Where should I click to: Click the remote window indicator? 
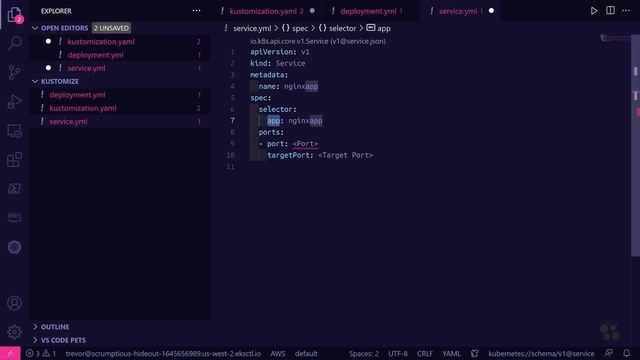[x=10, y=353]
